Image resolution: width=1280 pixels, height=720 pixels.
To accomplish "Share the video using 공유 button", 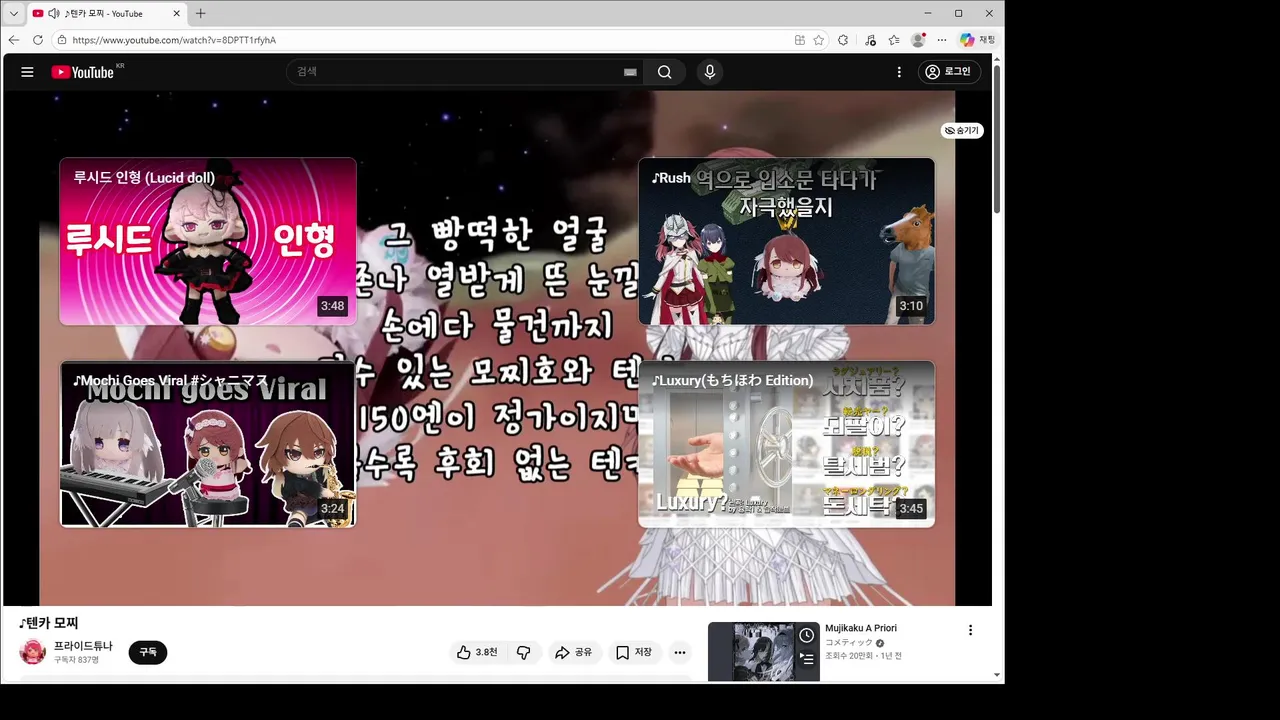I will pyautogui.click(x=573, y=652).
